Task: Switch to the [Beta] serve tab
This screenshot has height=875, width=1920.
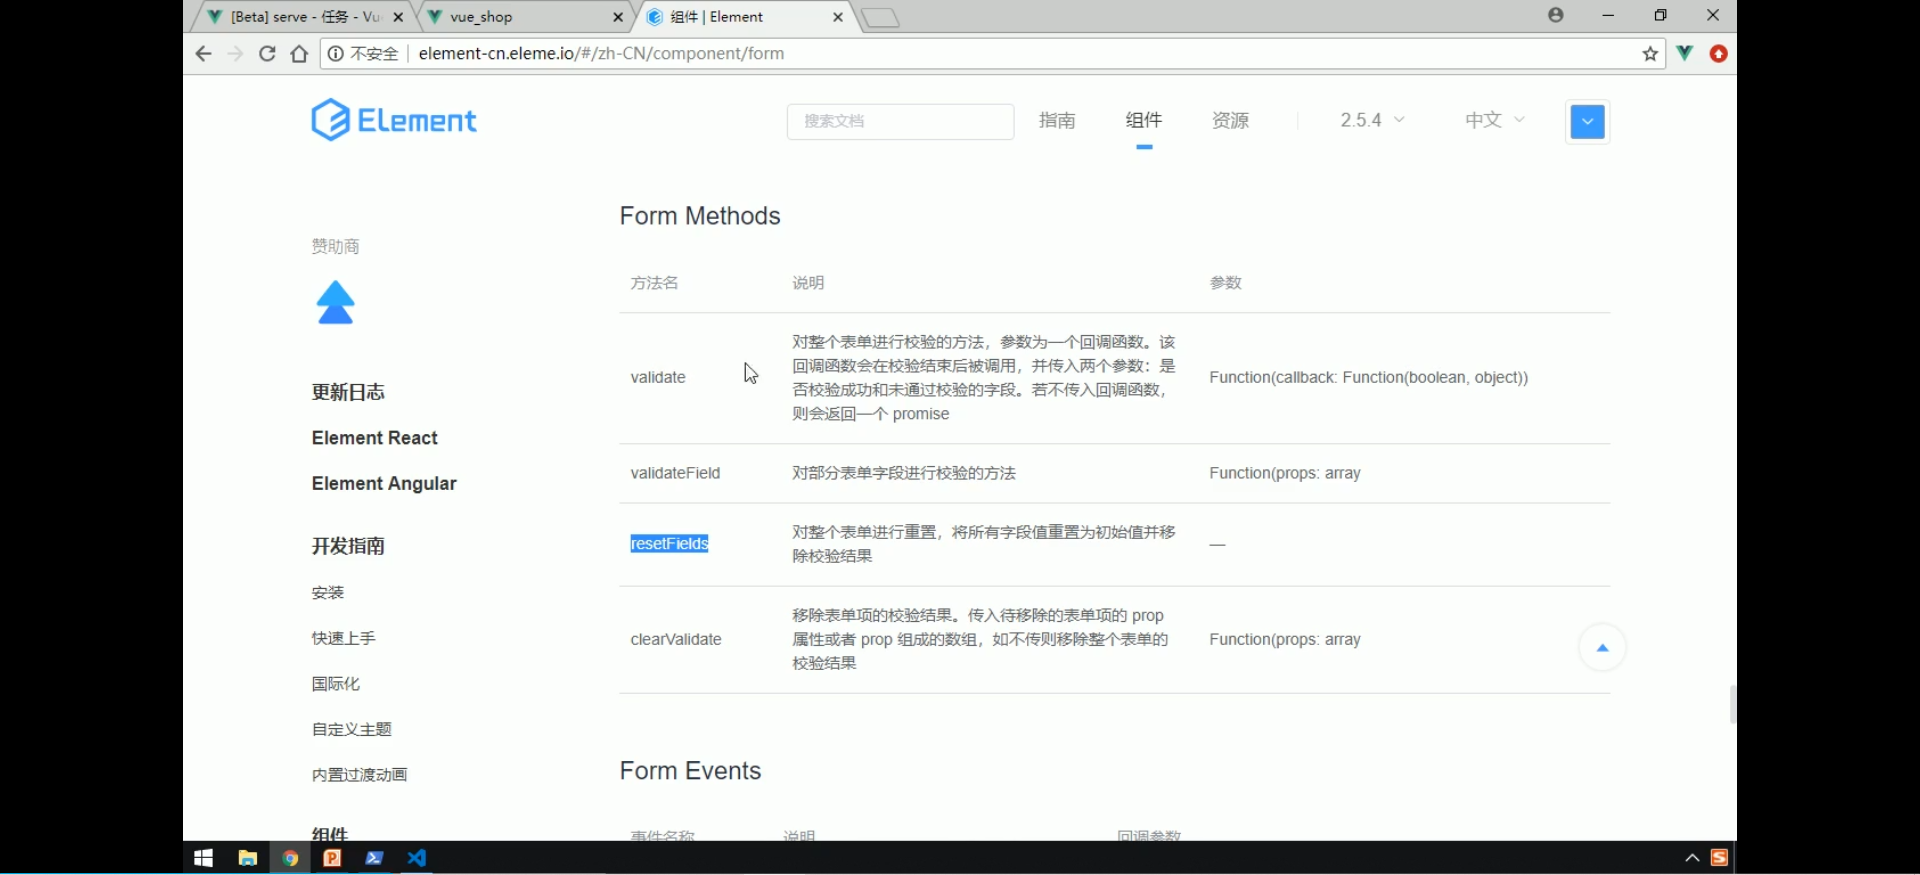Action: pos(305,17)
